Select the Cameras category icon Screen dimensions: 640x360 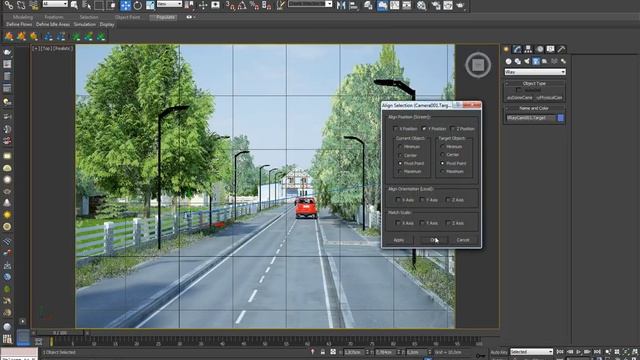pyautogui.click(x=536, y=61)
